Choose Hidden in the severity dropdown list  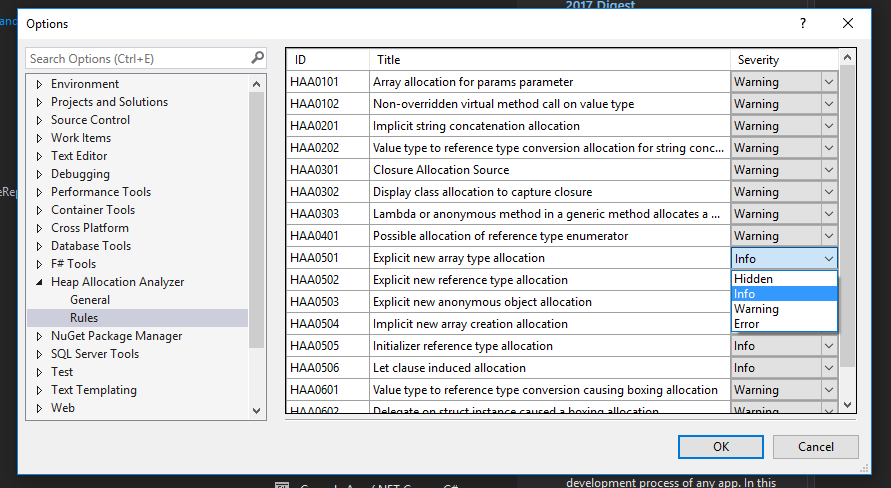(784, 279)
